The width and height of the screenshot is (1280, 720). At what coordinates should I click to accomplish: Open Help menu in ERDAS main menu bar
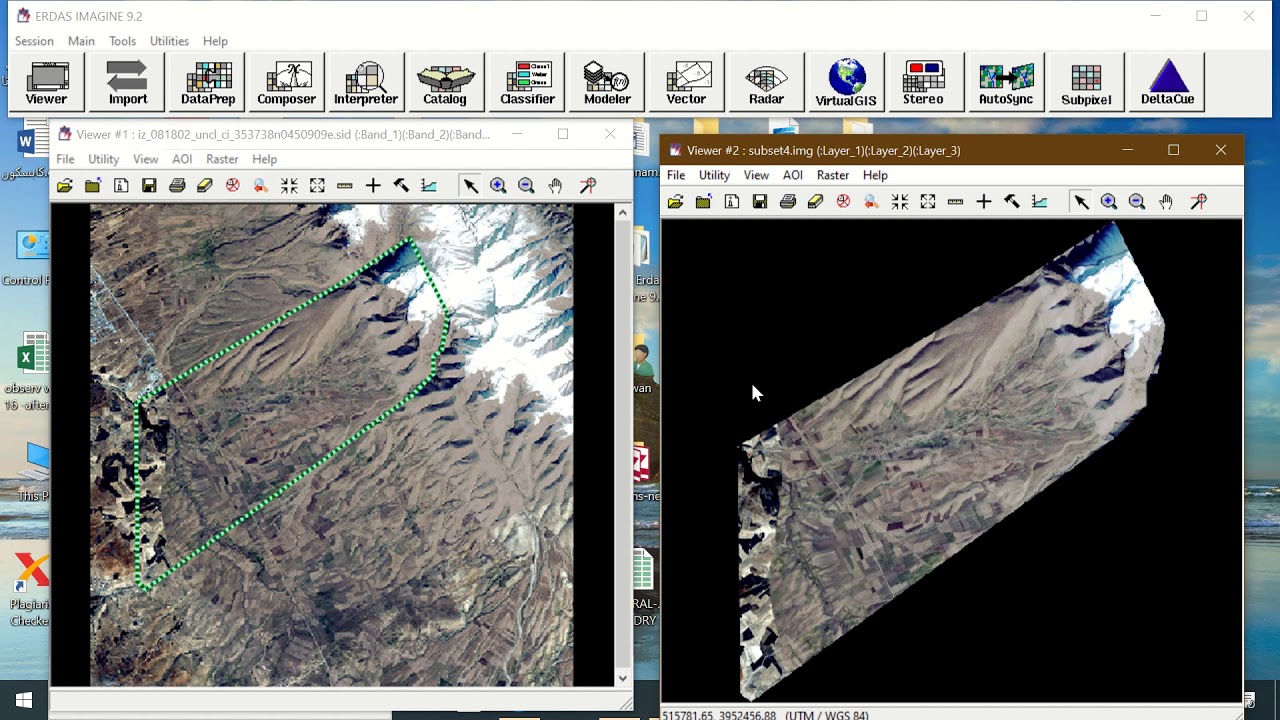(x=215, y=41)
